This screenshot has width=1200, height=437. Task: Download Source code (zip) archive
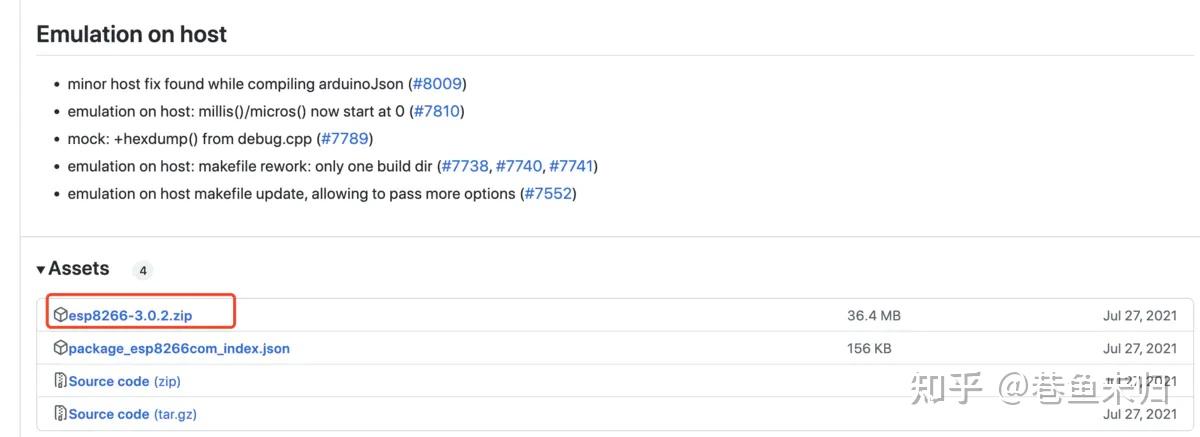pyautogui.click(x=124, y=381)
